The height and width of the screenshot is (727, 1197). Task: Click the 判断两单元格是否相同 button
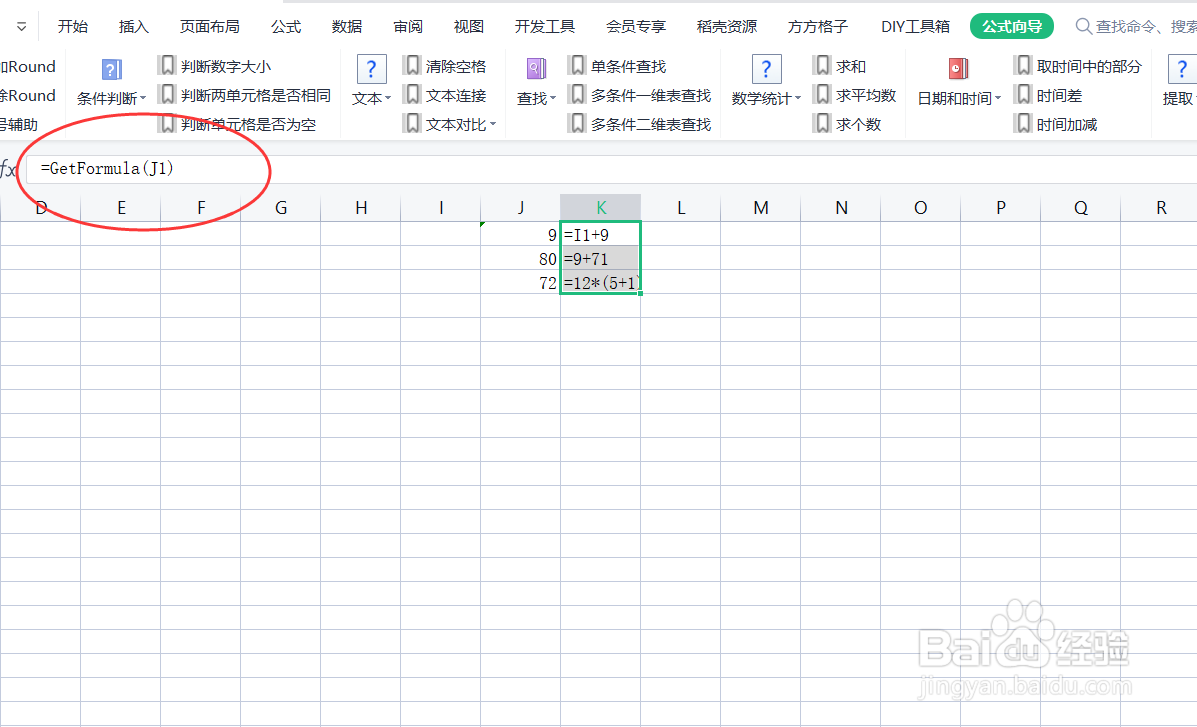pos(245,95)
